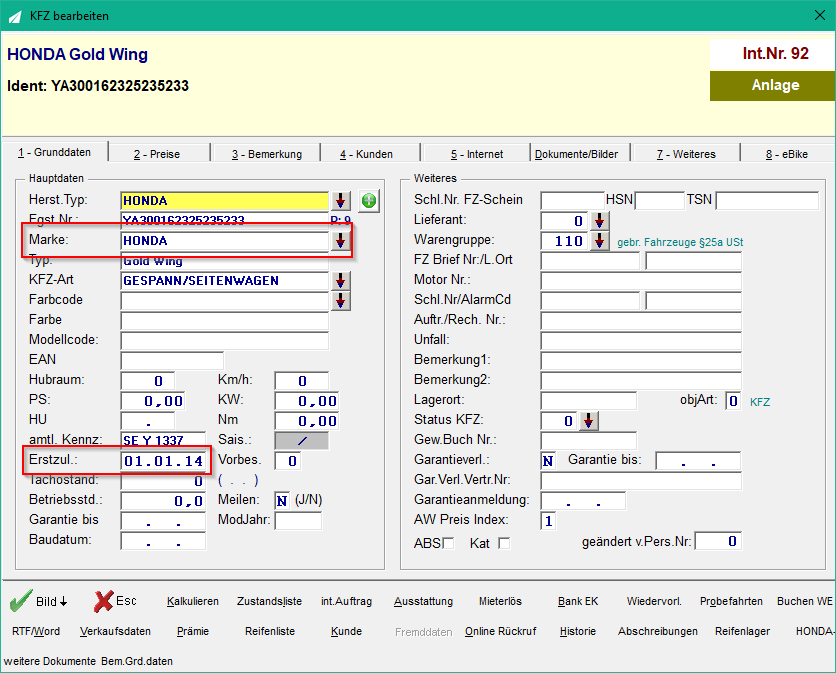Click the Mieterlös button
Viewport: 836px width, 673px height.
(x=500, y=601)
